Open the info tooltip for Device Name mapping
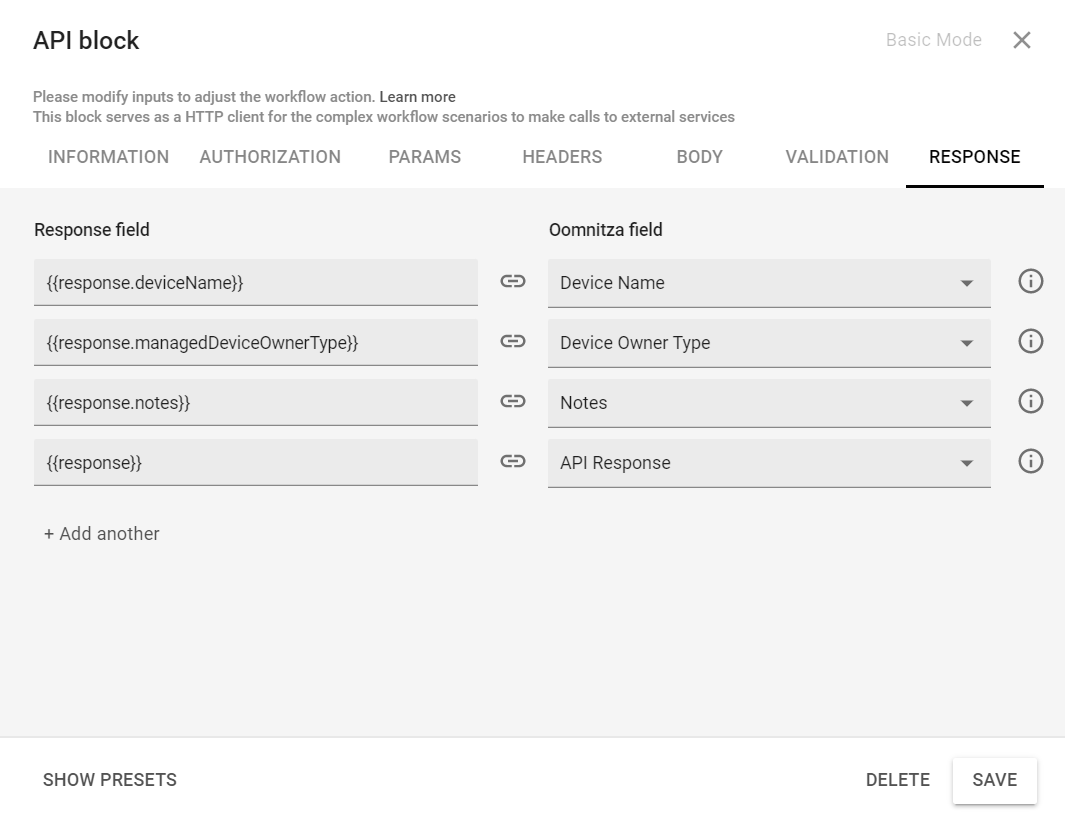The width and height of the screenshot is (1065, 824). (1030, 281)
